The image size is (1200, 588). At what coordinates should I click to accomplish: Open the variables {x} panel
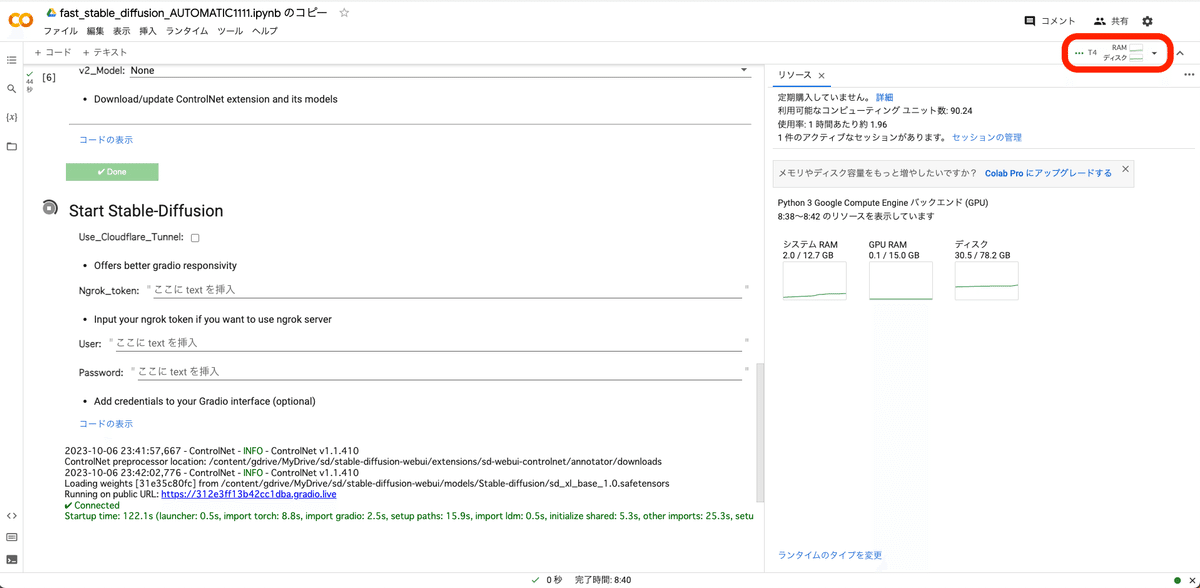pos(12,117)
